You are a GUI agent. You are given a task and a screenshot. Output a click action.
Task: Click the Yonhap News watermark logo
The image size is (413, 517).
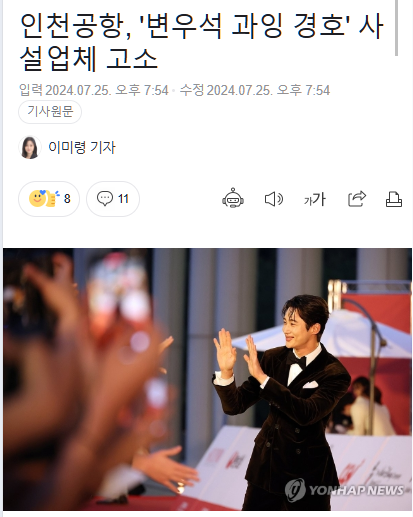[x=344, y=490]
